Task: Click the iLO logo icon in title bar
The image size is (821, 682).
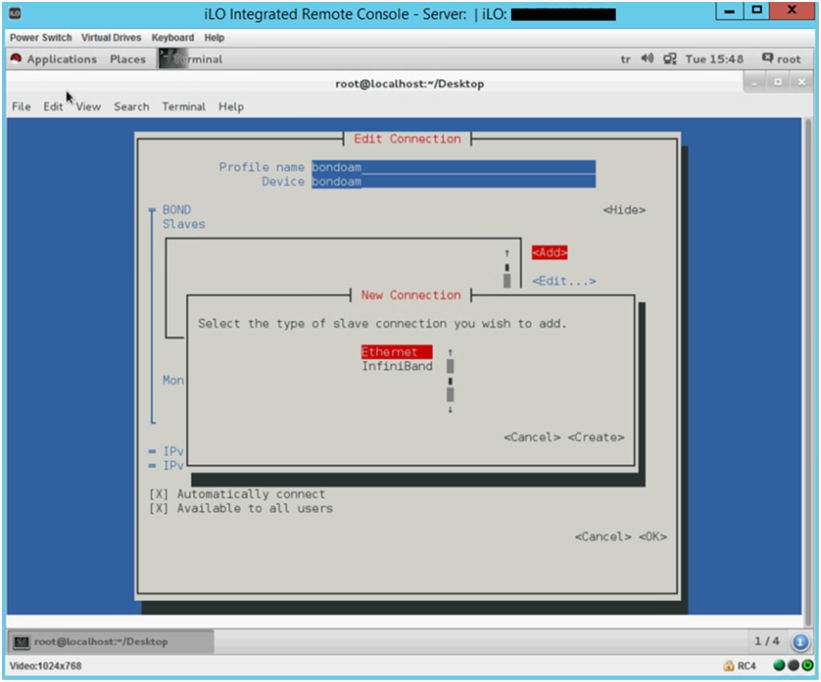Action: pos(15,14)
